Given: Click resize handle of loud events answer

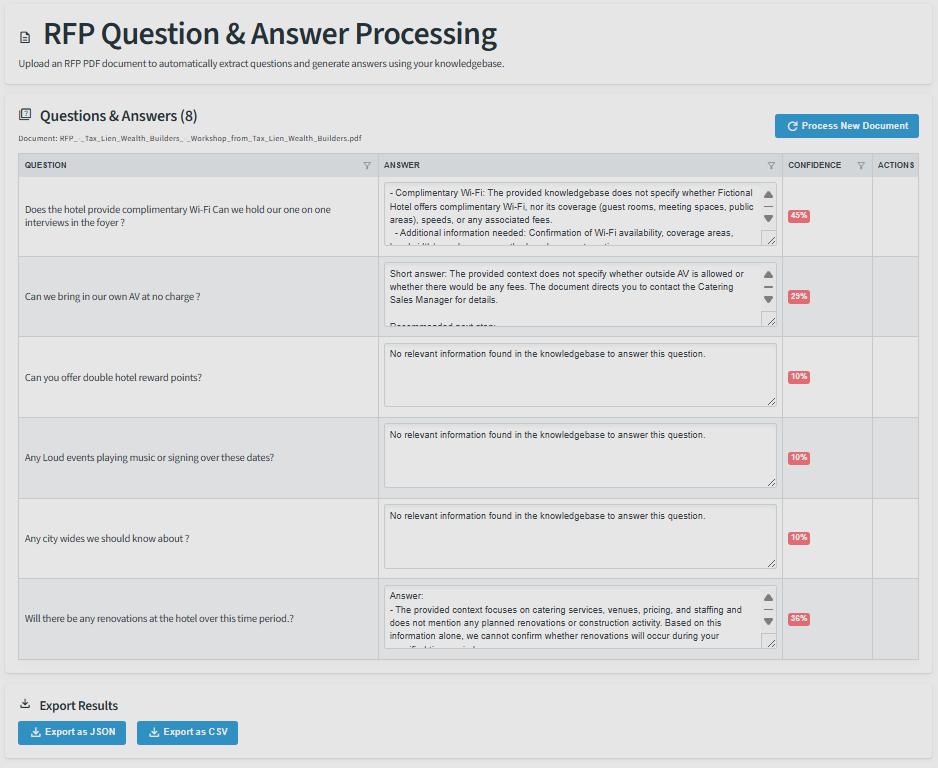Looking at the screenshot, I should tap(771, 482).
